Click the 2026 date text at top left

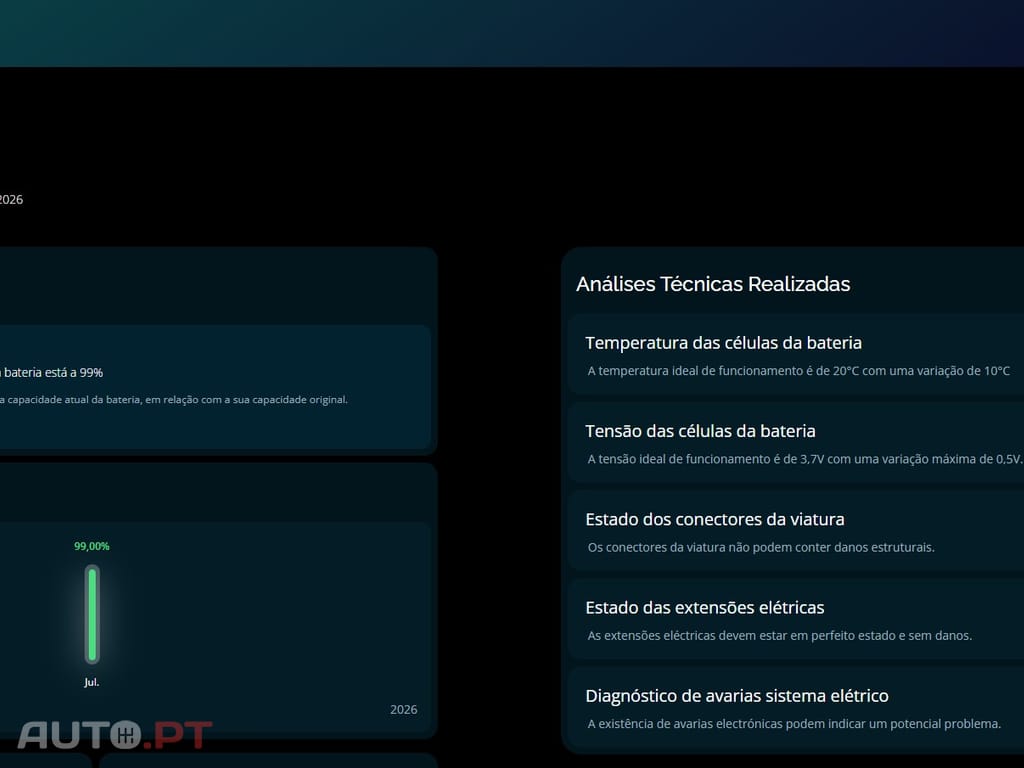click(11, 200)
